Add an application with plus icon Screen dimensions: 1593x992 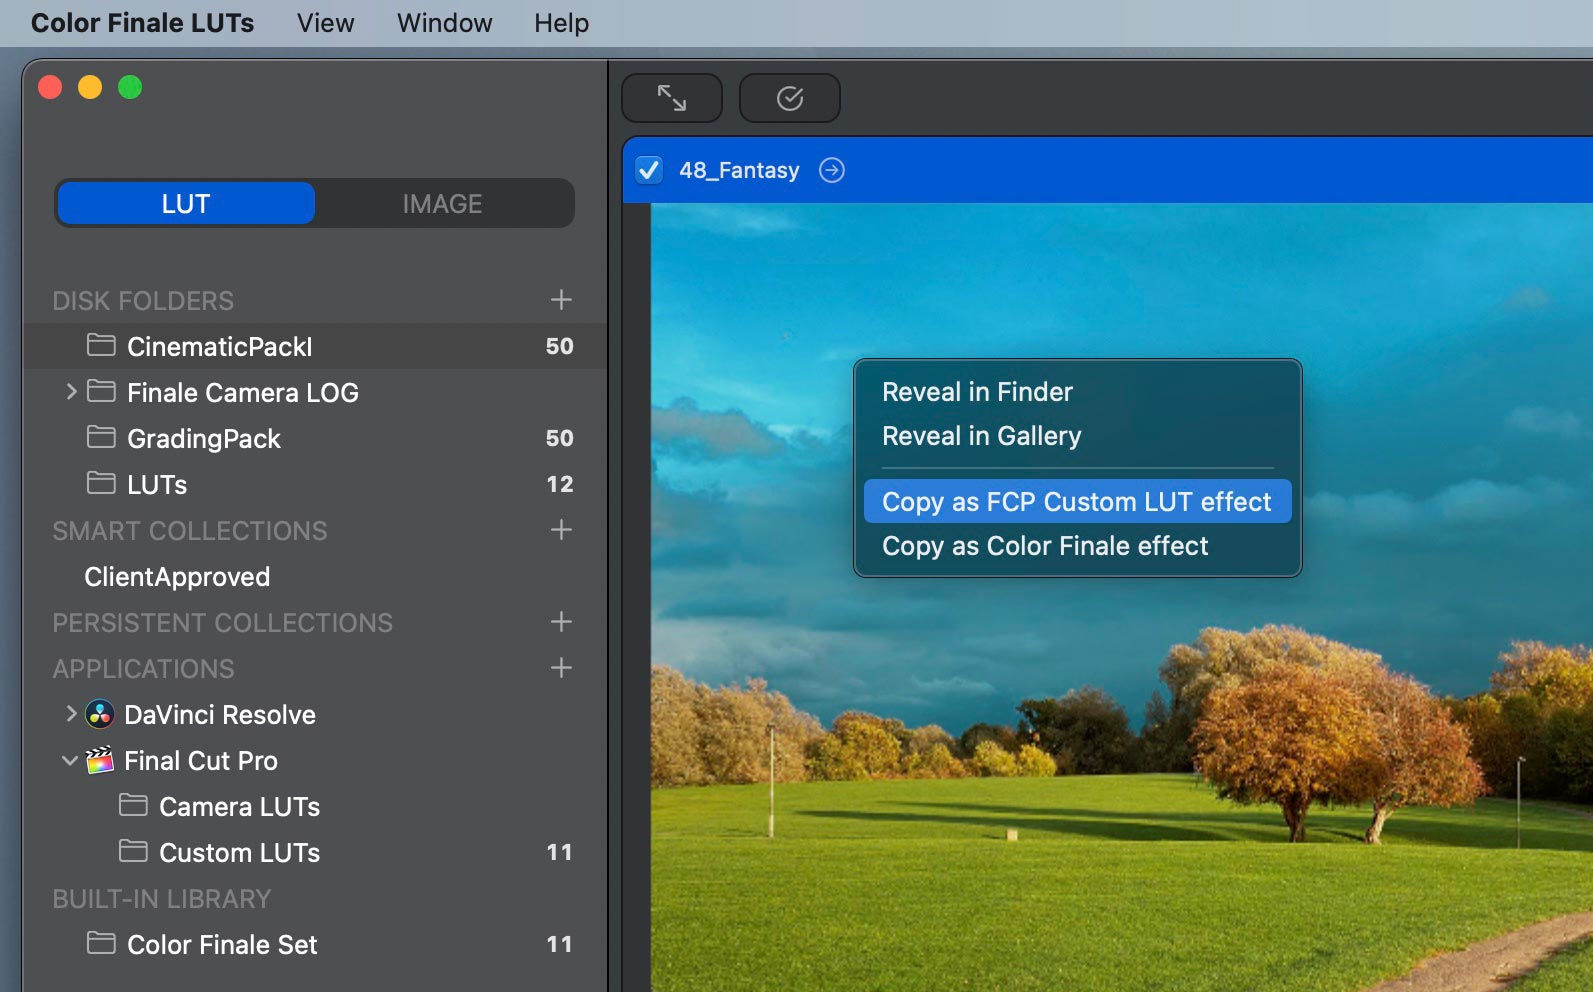[561, 667]
